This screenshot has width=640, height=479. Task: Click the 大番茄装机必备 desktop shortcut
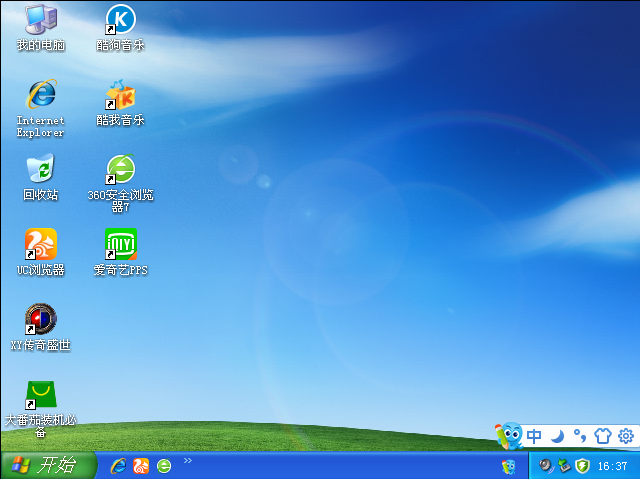coord(41,409)
